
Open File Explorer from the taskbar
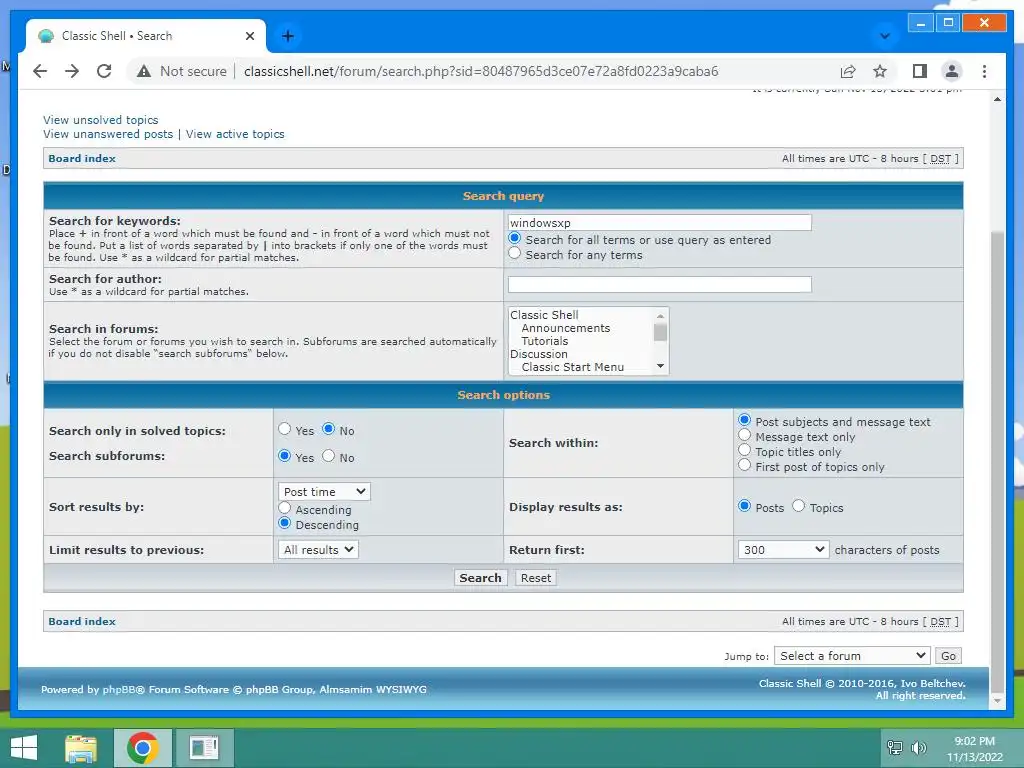pyautogui.click(x=81, y=748)
